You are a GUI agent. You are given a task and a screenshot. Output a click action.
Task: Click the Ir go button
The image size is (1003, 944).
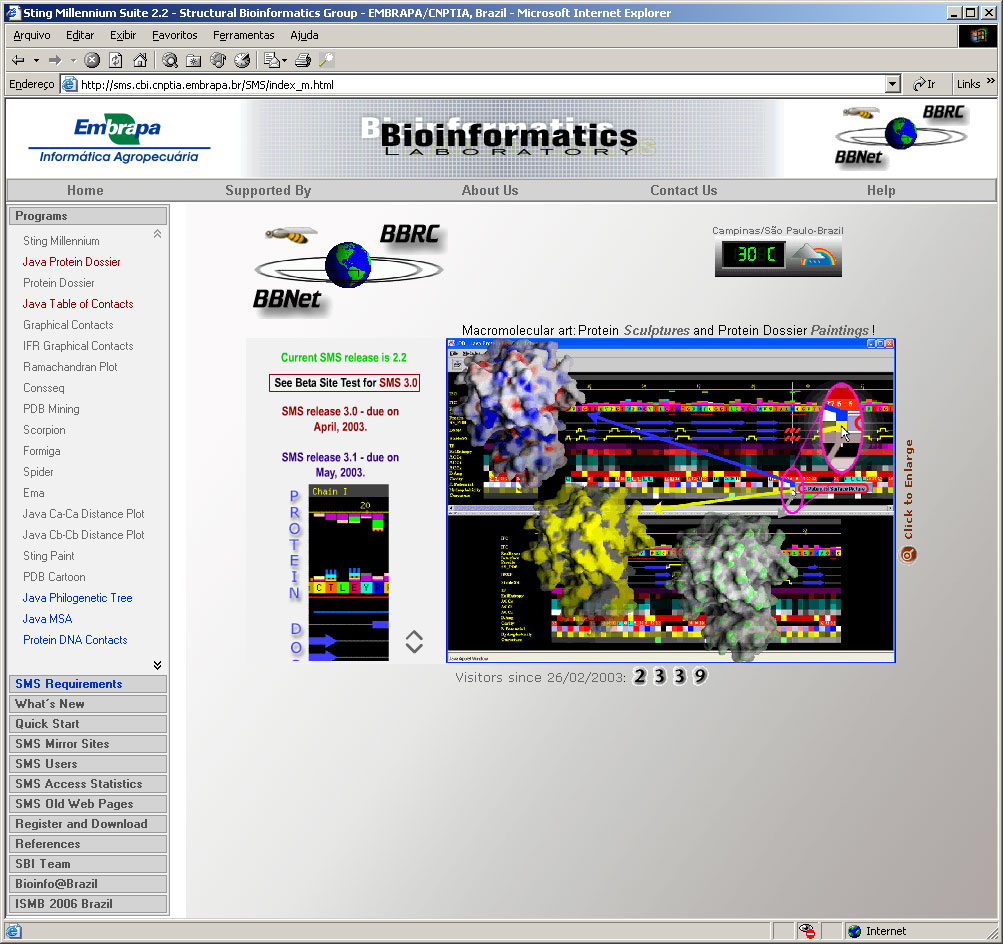pos(924,84)
